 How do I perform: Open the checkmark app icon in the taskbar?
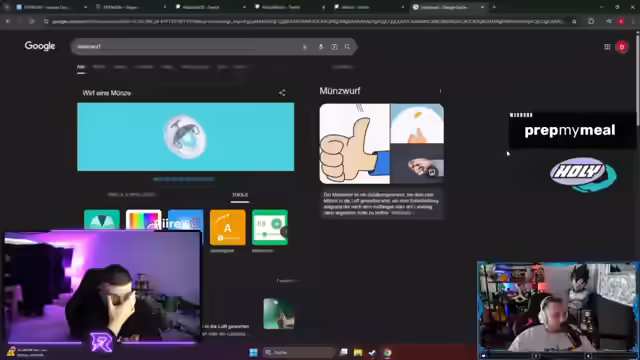coord(372,352)
